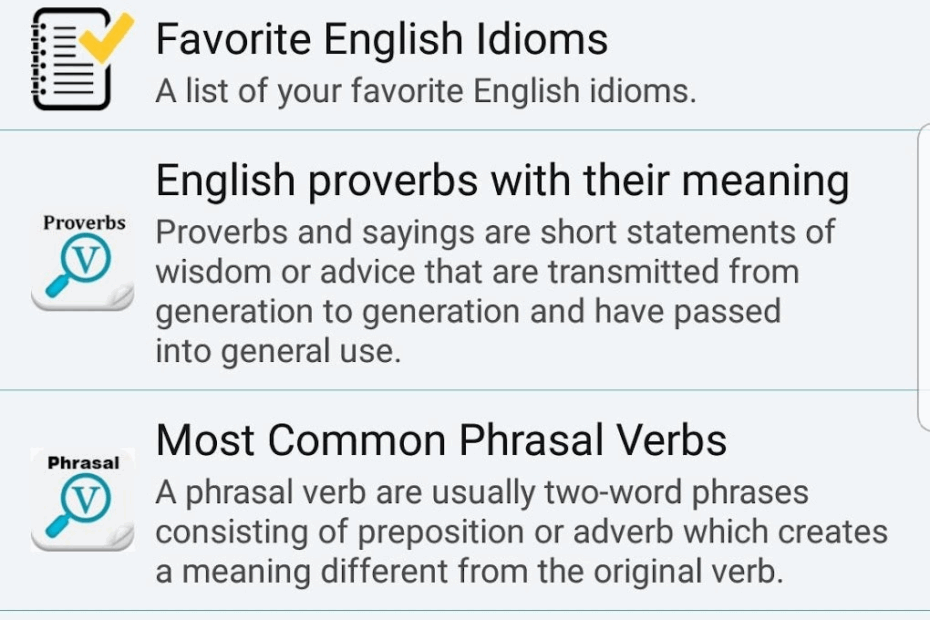Click the Proverbs label above the magnifier

82,222
